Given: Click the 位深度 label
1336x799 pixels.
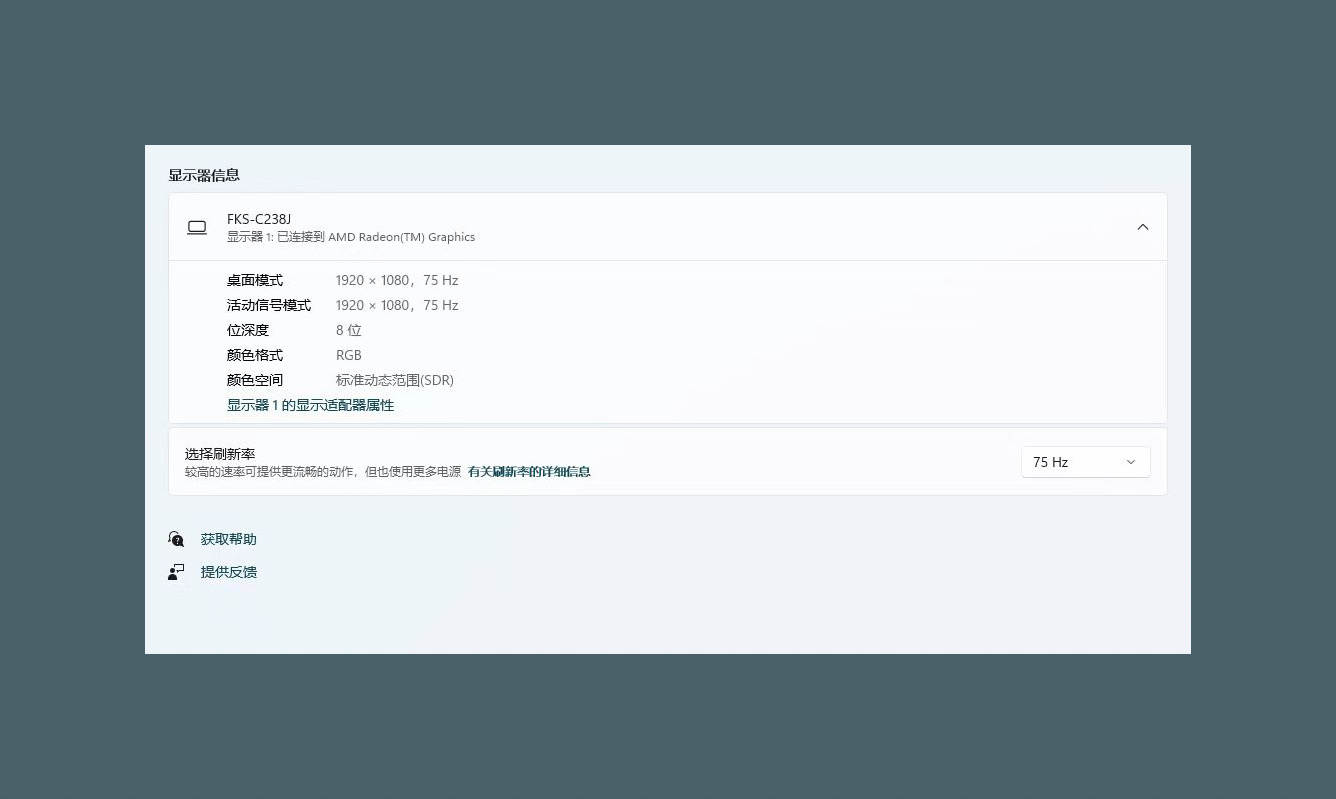Looking at the screenshot, I should (x=248, y=330).
